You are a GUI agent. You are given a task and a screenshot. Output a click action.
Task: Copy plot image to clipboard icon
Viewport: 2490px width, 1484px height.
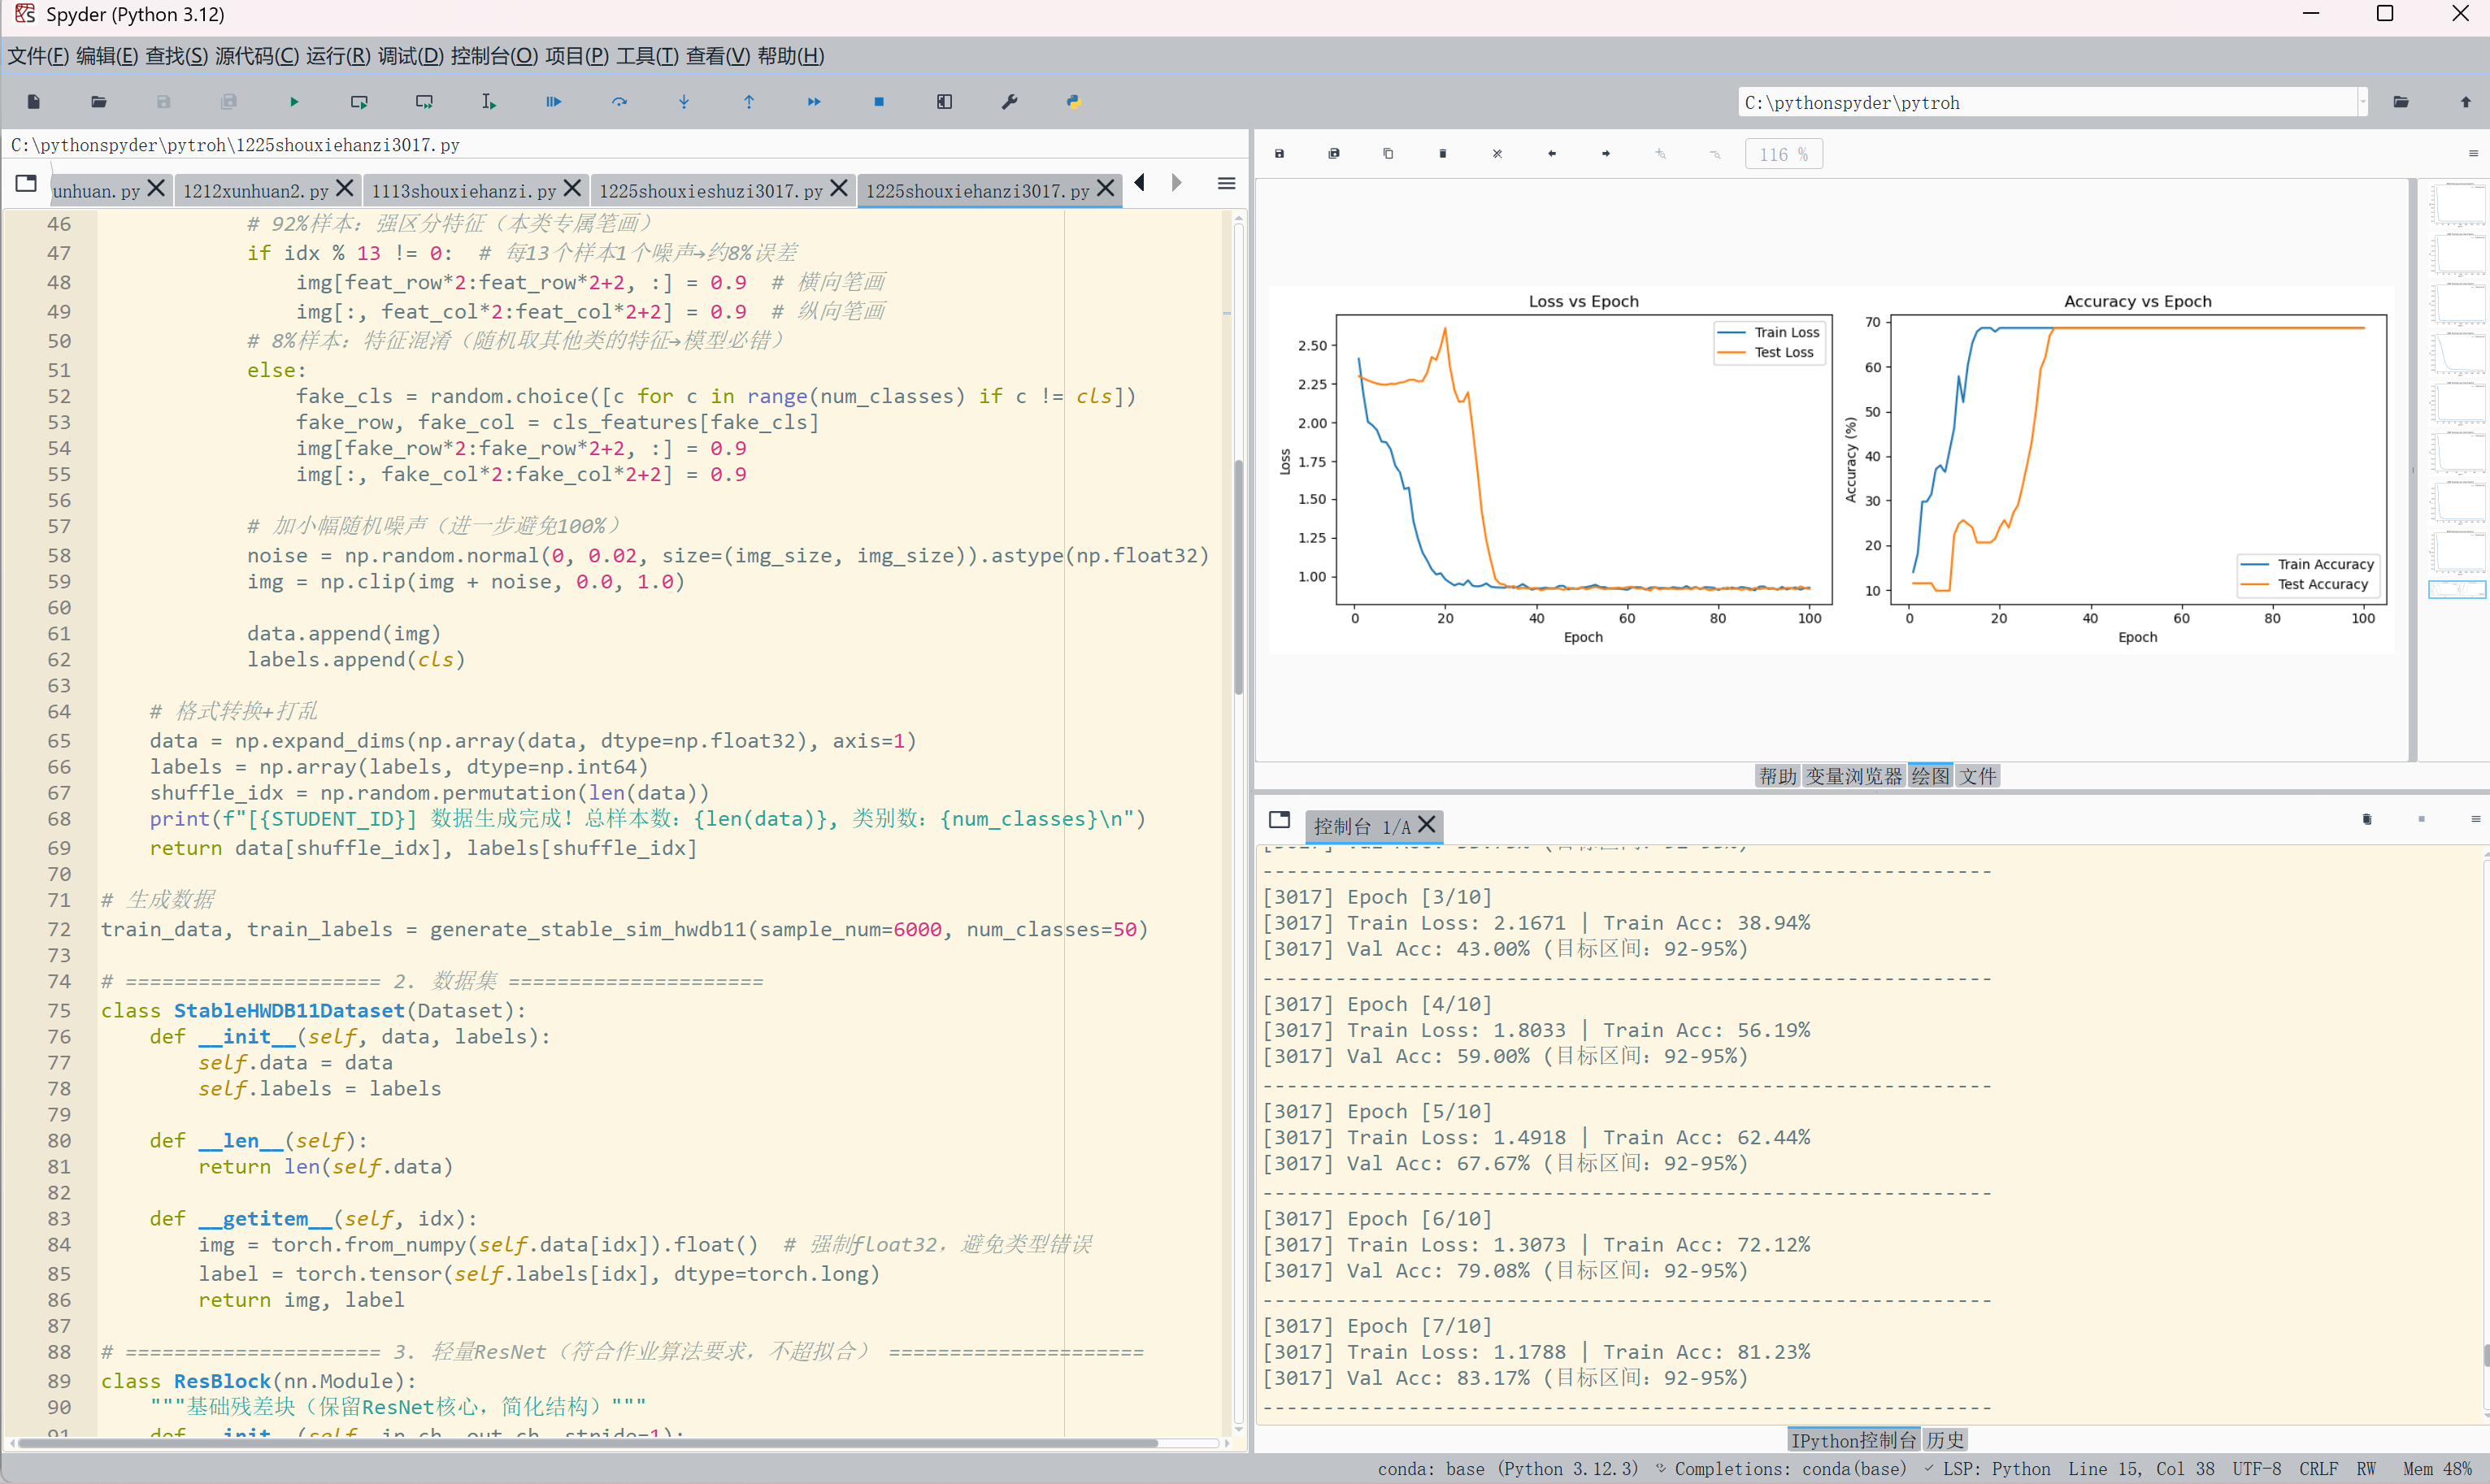pos(1388,154)
